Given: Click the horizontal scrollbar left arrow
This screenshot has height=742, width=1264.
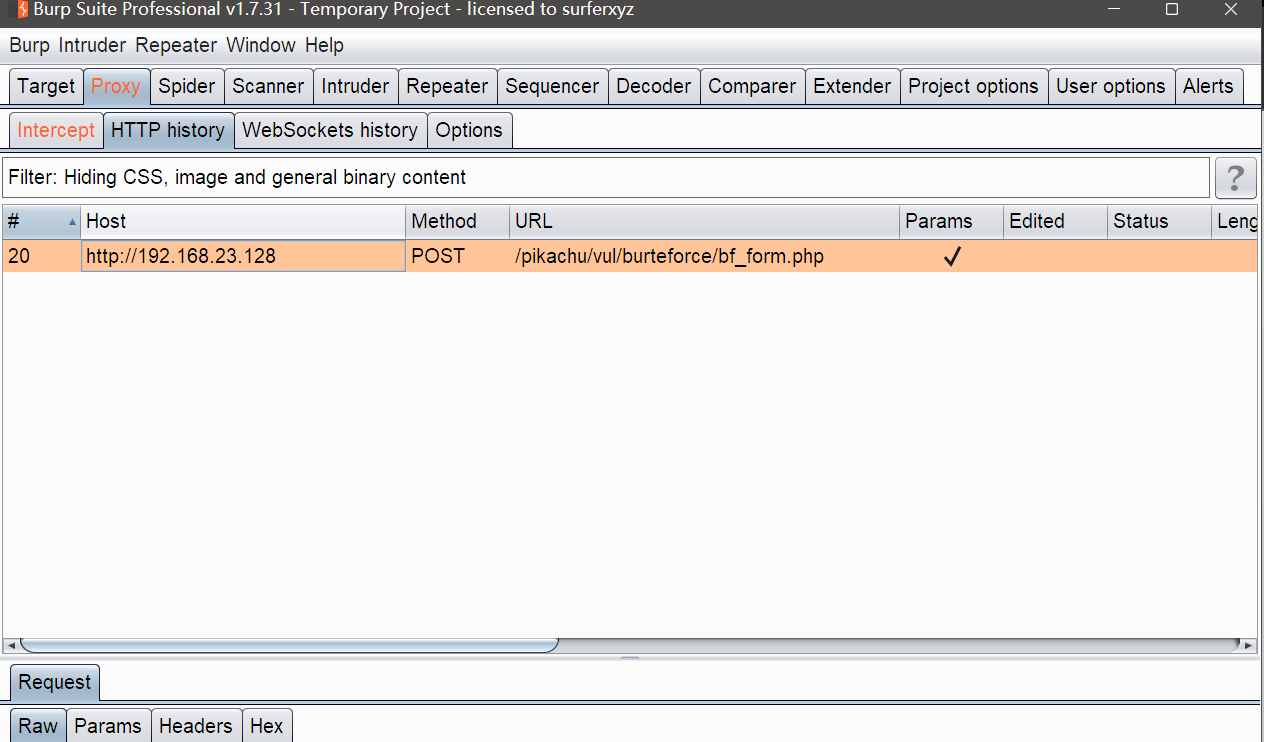Looking at the screenshot, I should click(x=10, y=646).
